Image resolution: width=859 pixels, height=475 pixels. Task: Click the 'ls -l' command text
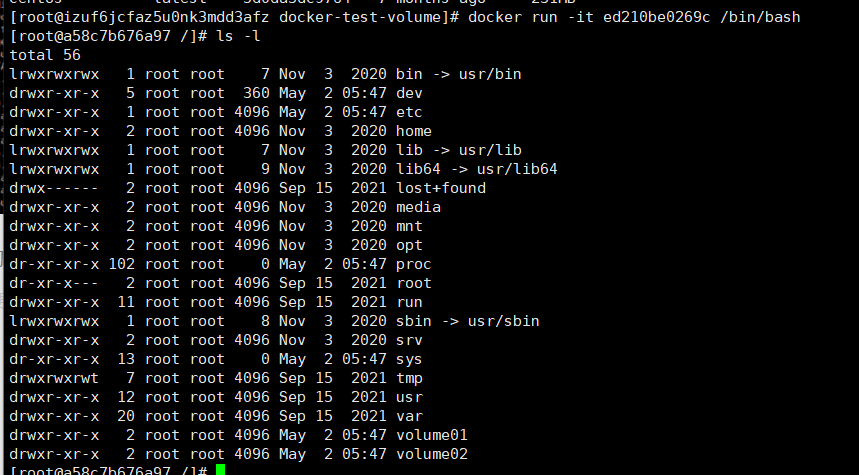[238, 36]
